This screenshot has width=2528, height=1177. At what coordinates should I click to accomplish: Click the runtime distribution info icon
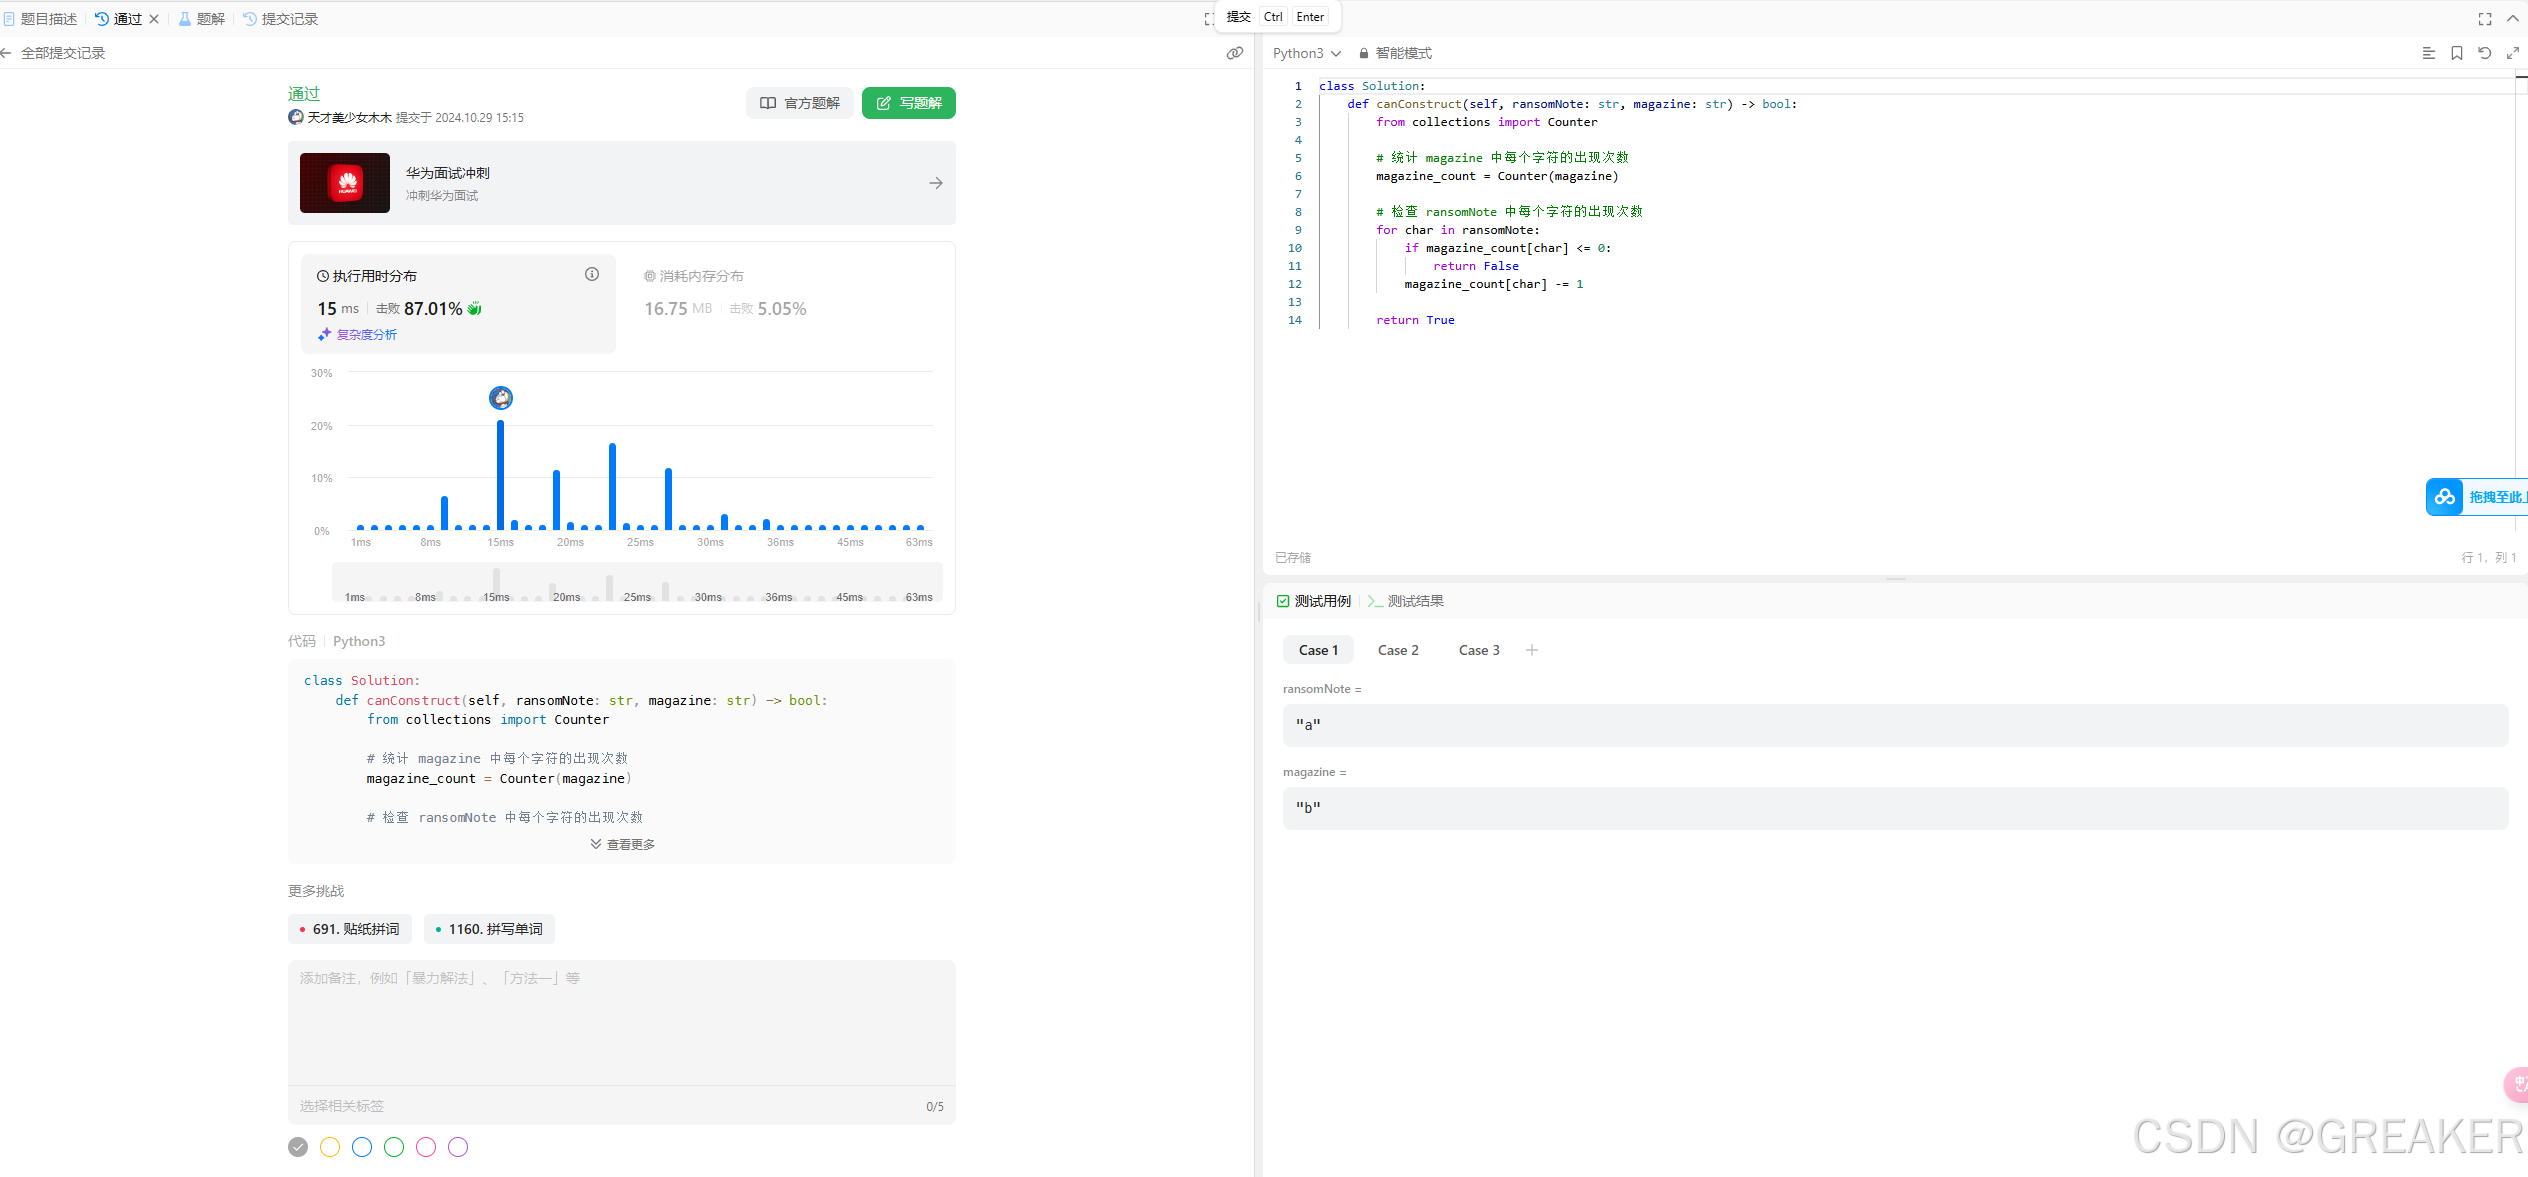[x=592, y=274]
